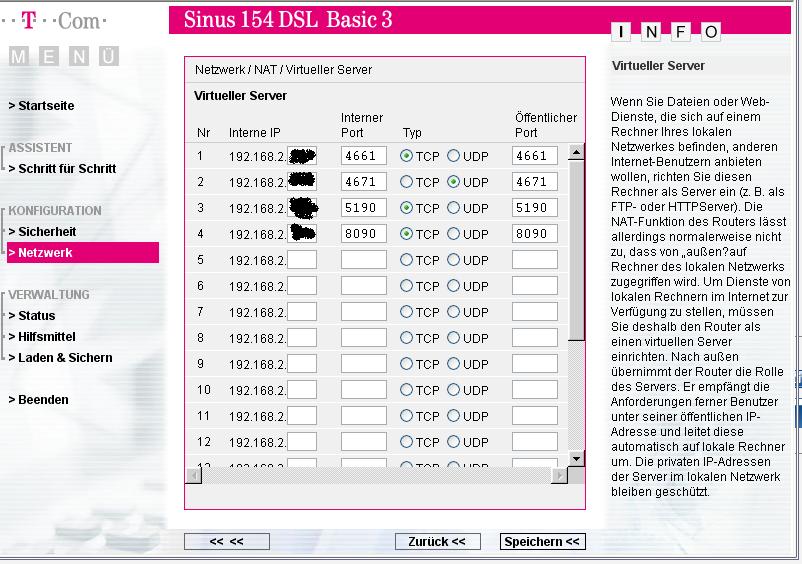The width and height of the screenshot is (802, 564).
Task: Click the internal IP field in row 5
Action: [x=302, y=260]
